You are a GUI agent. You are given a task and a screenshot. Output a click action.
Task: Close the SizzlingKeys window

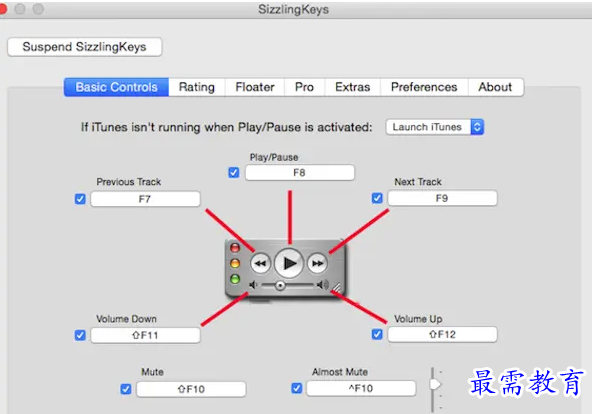(2, 9)
